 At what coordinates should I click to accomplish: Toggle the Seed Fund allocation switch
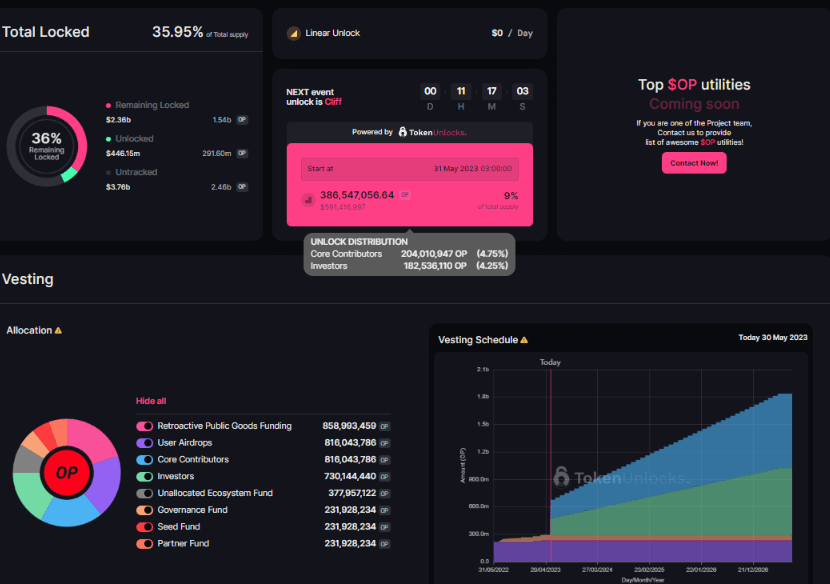(x=145, y=527)
